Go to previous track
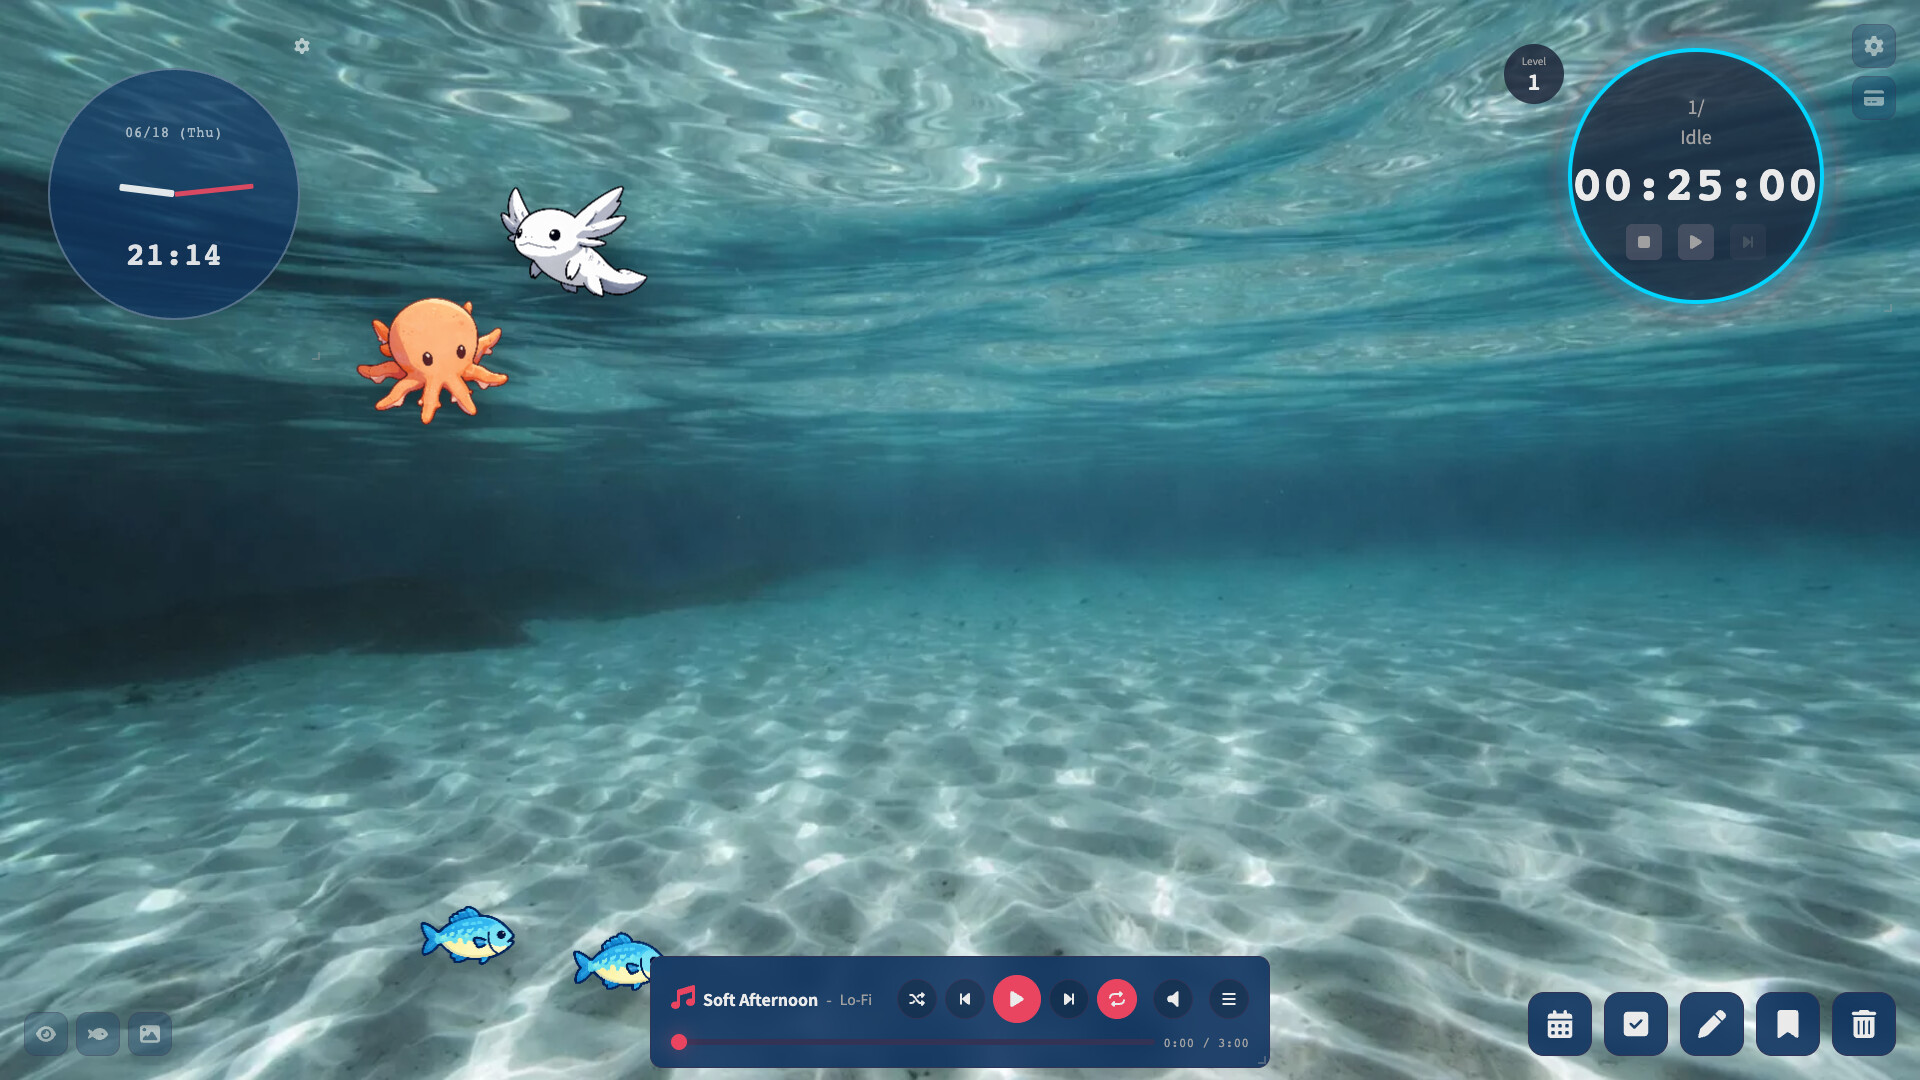This screenshot has height=1080, width=1920. [x=965, y=999]
